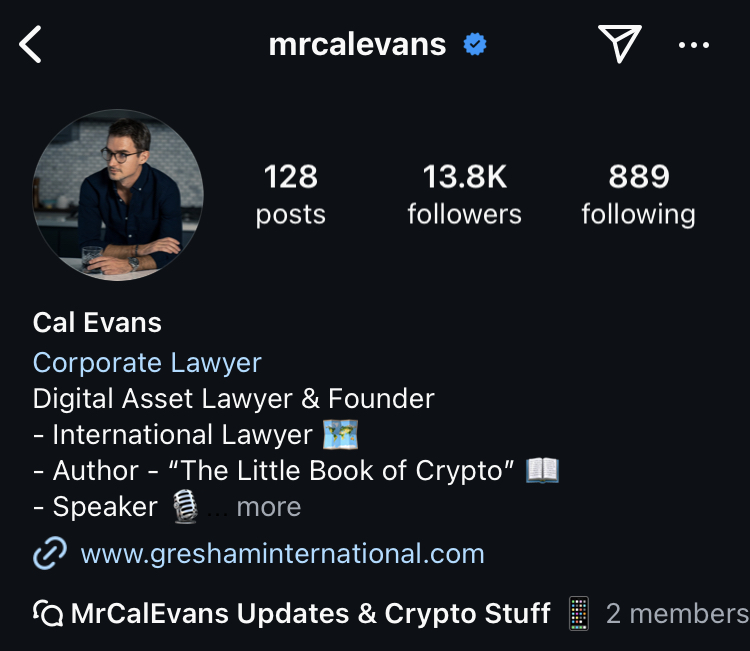Open the paper-plane direct message icon
750x651 pixels.
(619, 44)
